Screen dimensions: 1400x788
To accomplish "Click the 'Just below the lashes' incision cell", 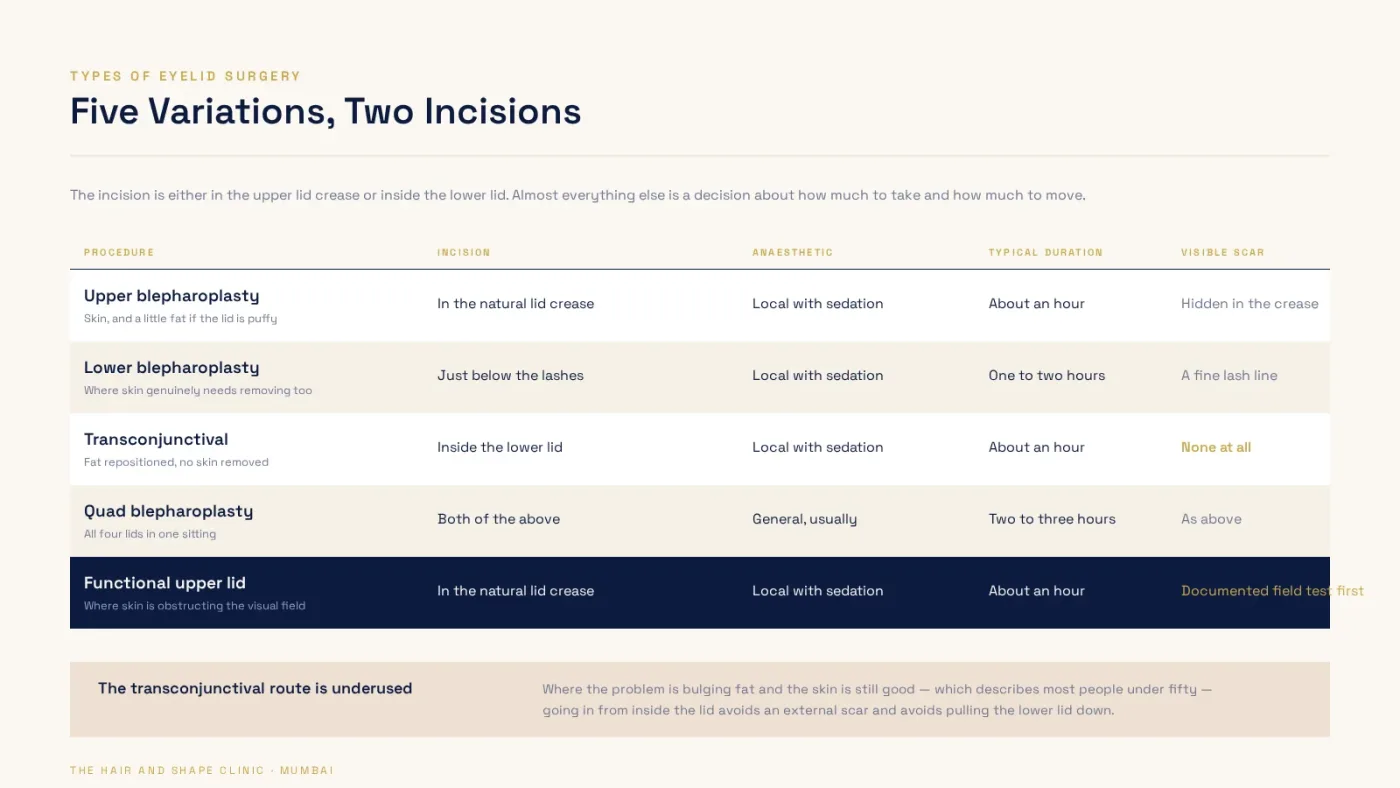I will click(x=510, y=375).
